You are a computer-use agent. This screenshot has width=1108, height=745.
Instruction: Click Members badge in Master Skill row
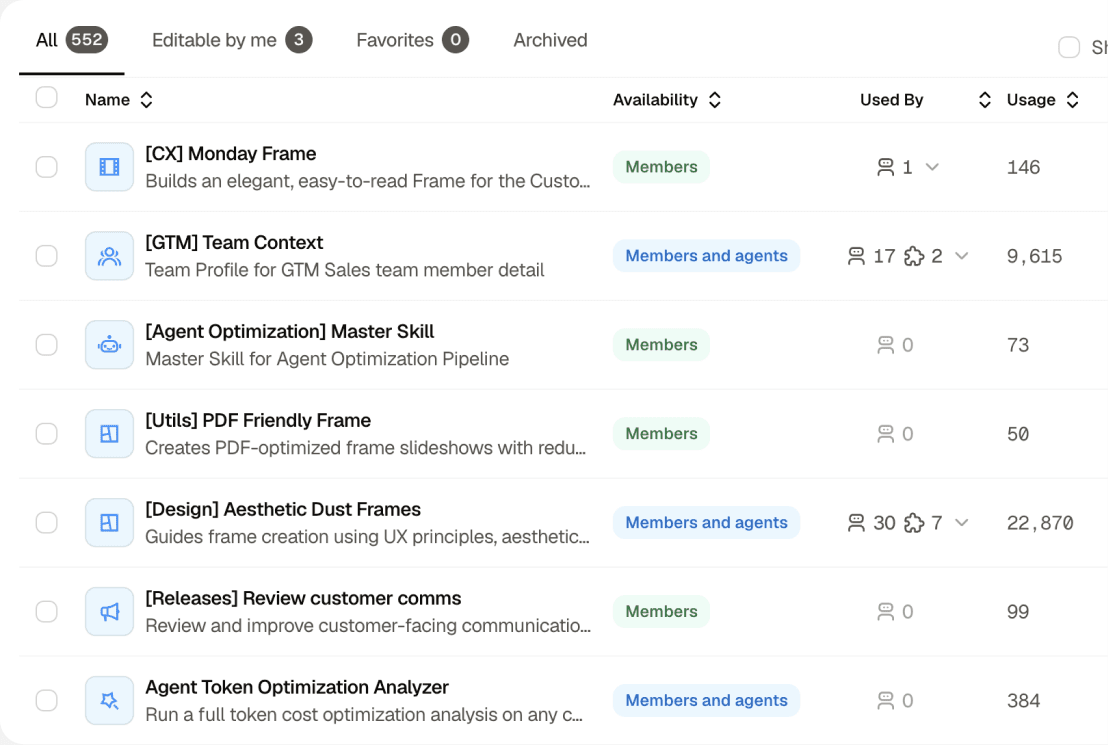[x=661, y=345]
